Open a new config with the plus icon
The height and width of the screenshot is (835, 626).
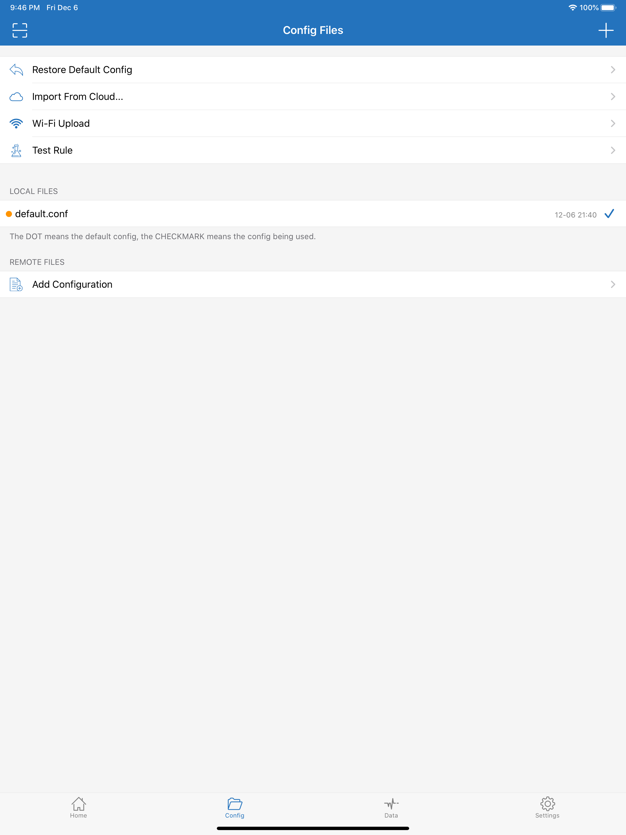[605, 30]
